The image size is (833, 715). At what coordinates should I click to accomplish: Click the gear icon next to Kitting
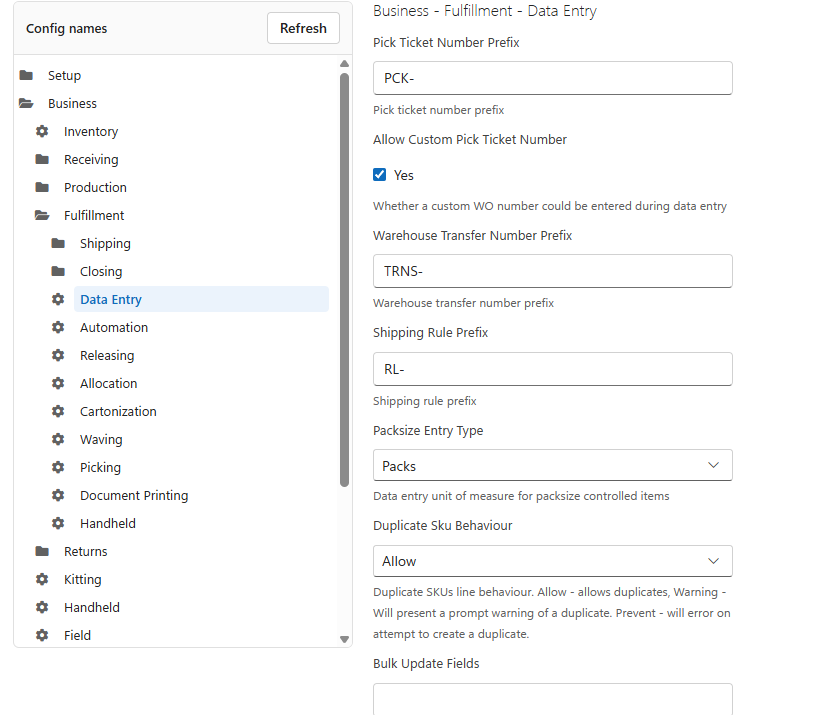(x=42, y=579)
